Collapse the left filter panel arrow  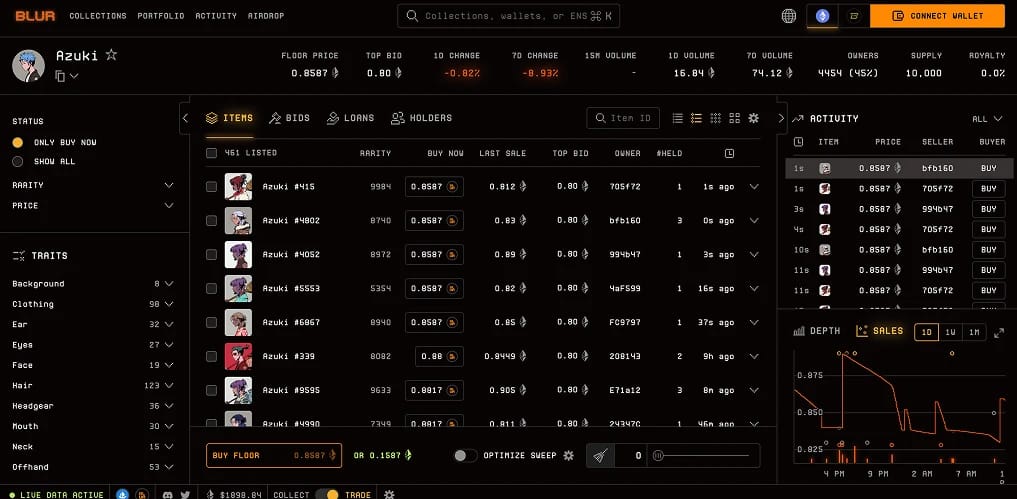[185, 118]
